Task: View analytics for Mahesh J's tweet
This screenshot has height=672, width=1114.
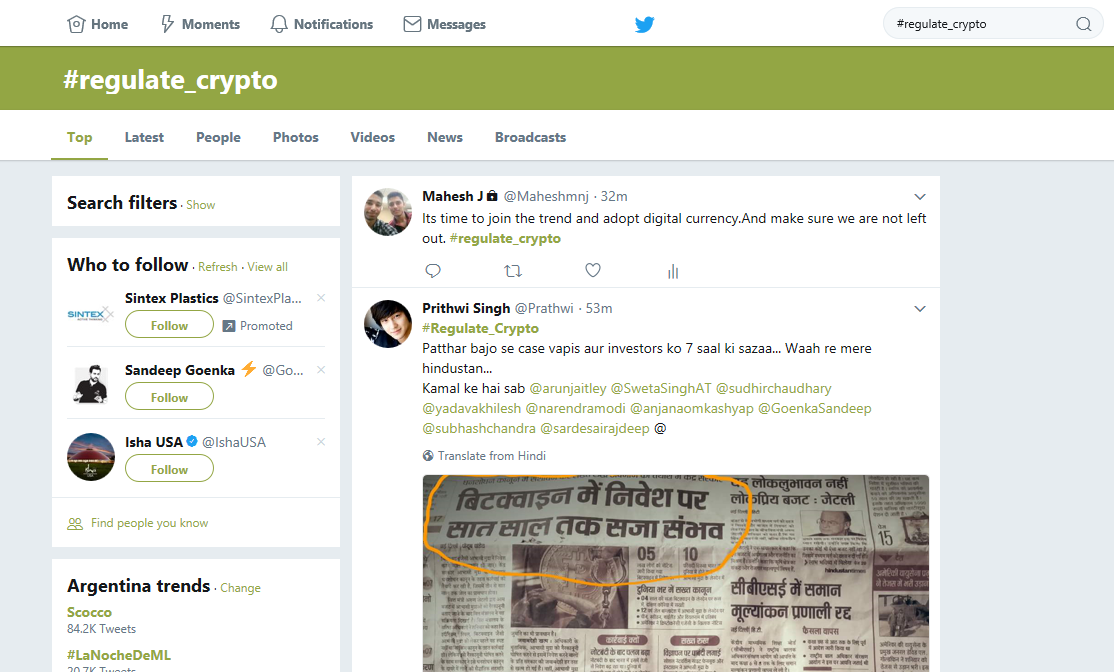Action: (673, 271)
